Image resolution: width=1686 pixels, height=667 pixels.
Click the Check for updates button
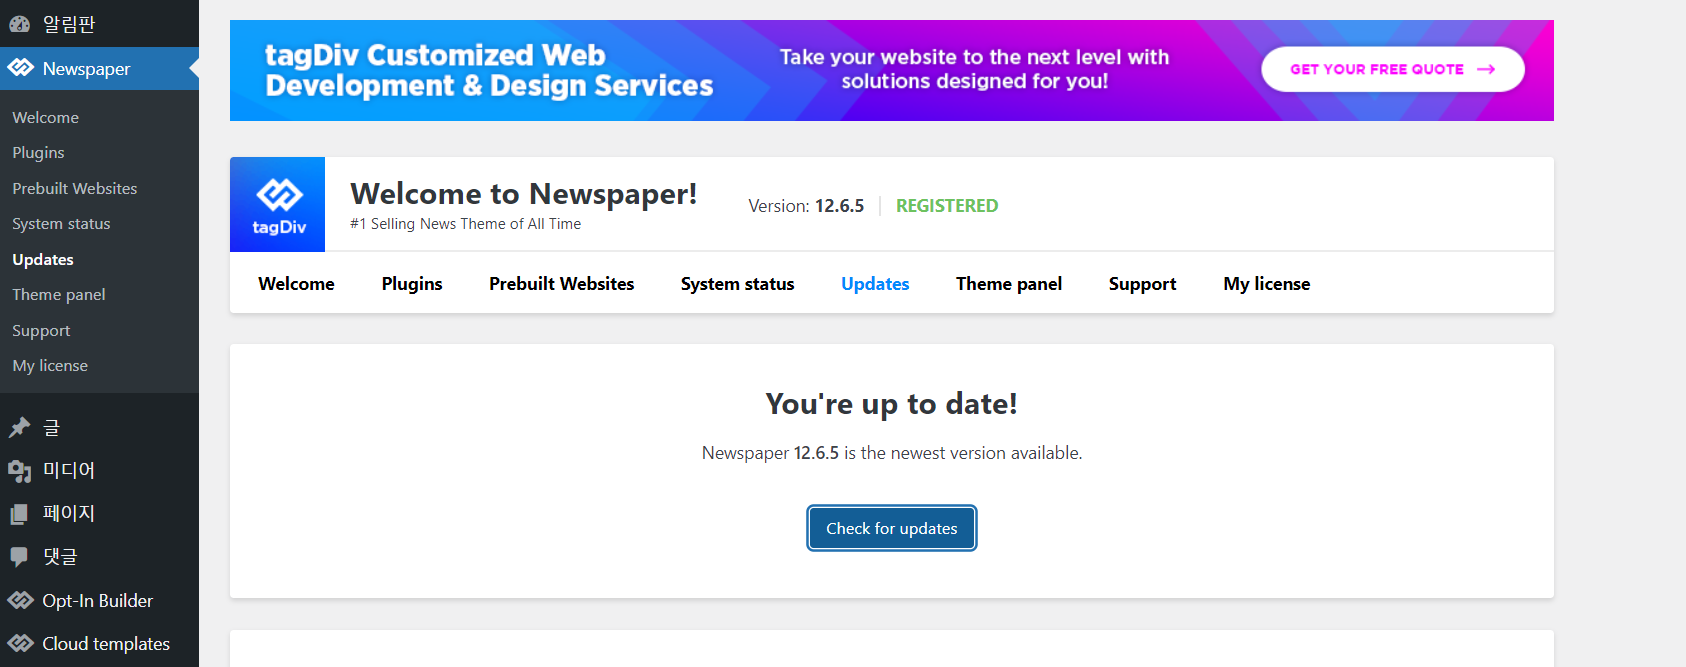click(x=892, y=528)
